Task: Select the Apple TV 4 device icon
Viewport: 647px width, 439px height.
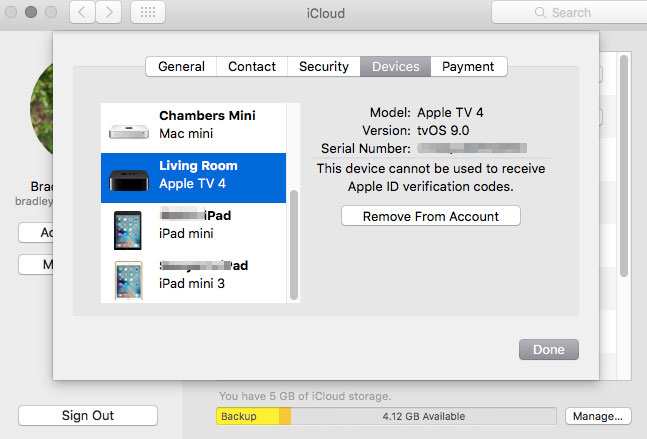Action: 129,181
